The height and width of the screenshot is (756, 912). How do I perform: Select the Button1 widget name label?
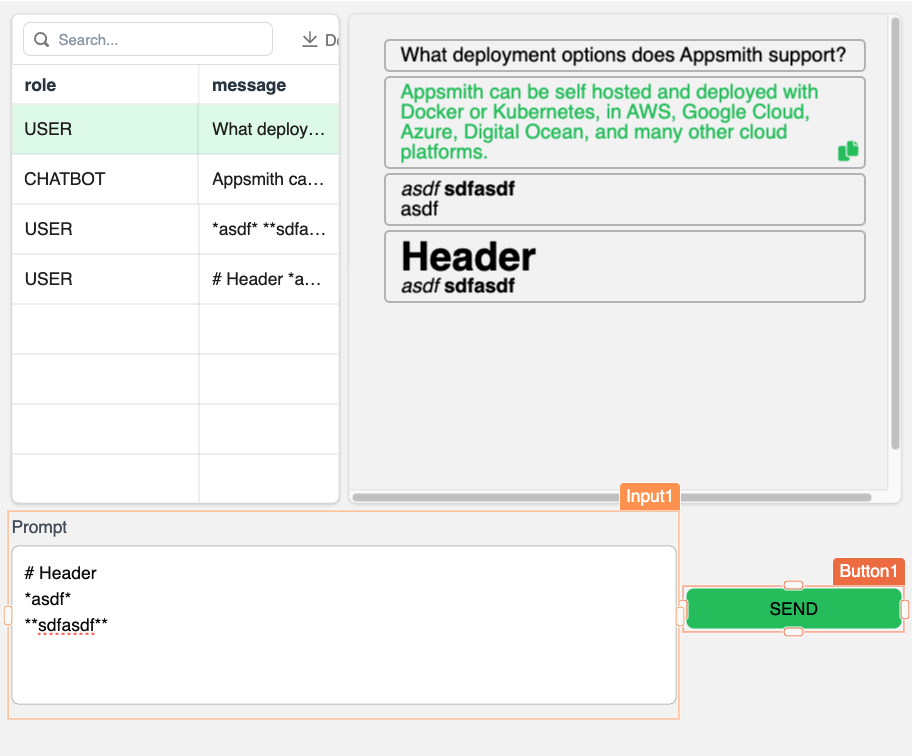[868, 572]
